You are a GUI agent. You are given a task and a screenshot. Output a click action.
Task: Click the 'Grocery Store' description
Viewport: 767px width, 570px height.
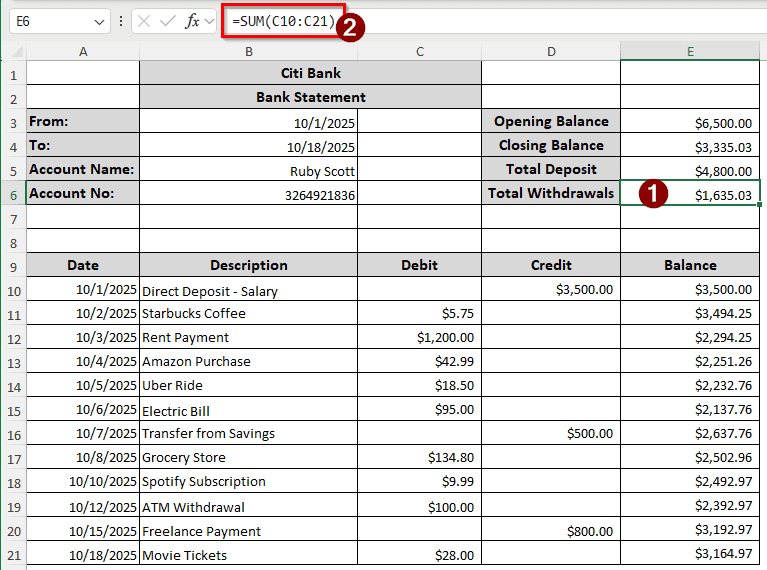(248, 457)
